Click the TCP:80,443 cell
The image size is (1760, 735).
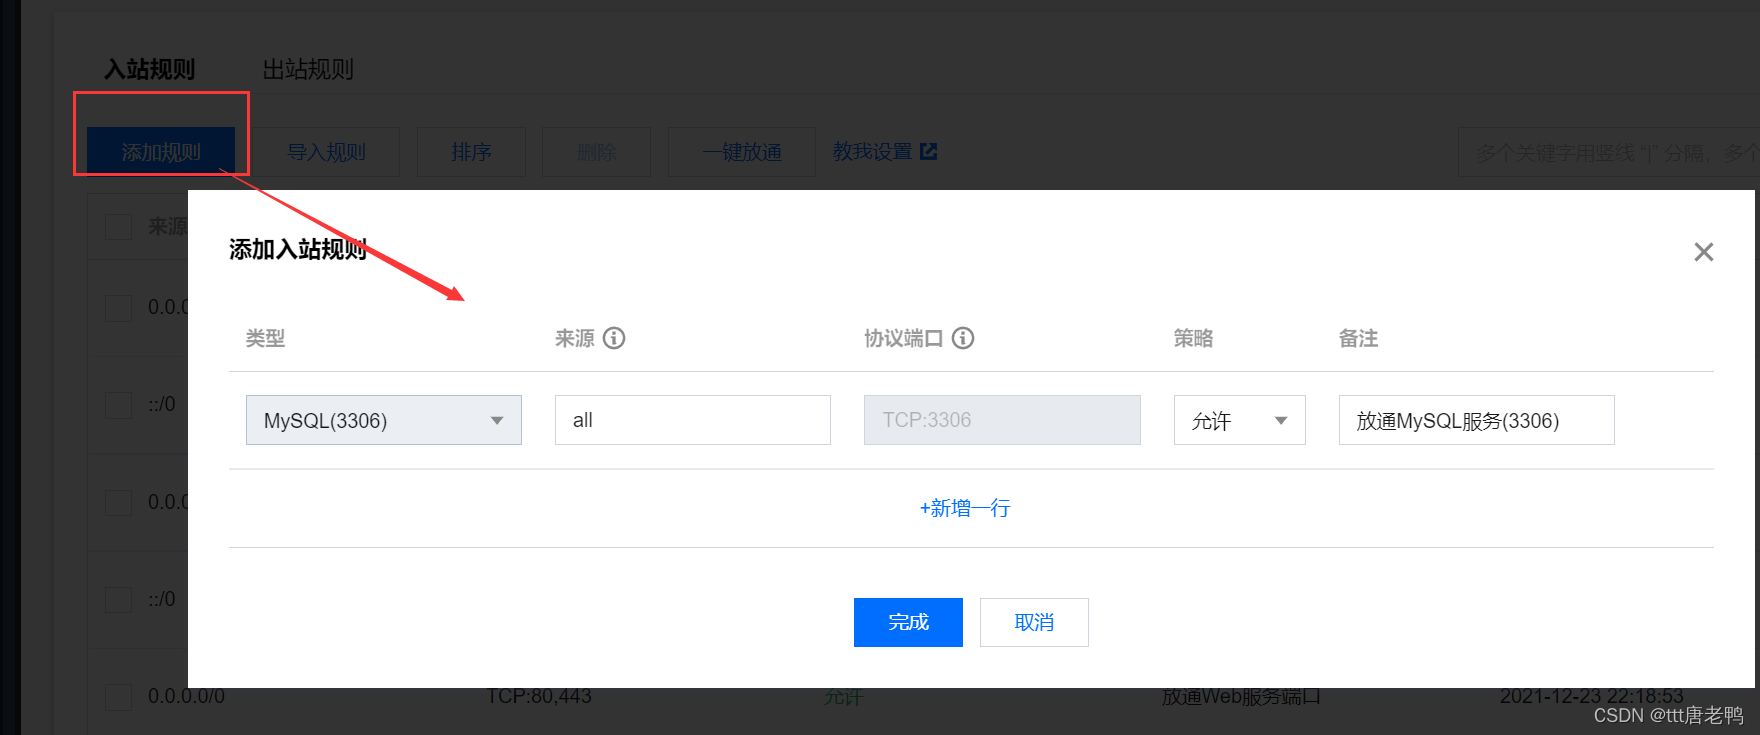point(539,696)
